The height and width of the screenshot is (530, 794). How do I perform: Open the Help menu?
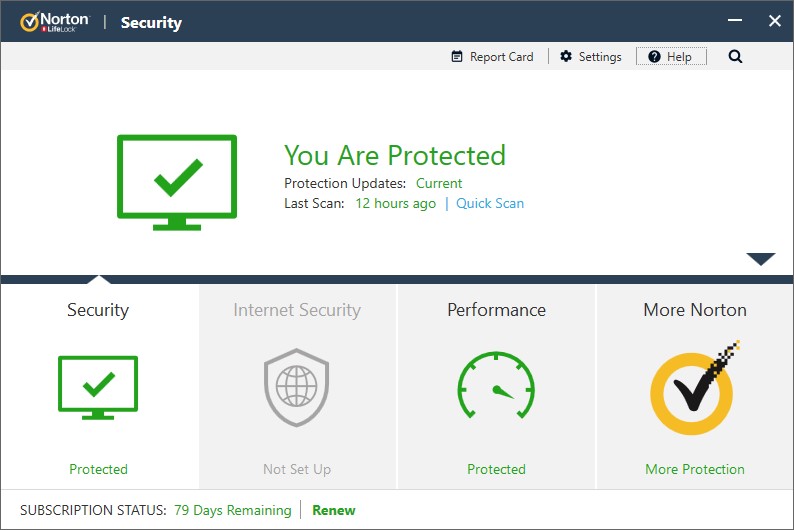[671, 57]
